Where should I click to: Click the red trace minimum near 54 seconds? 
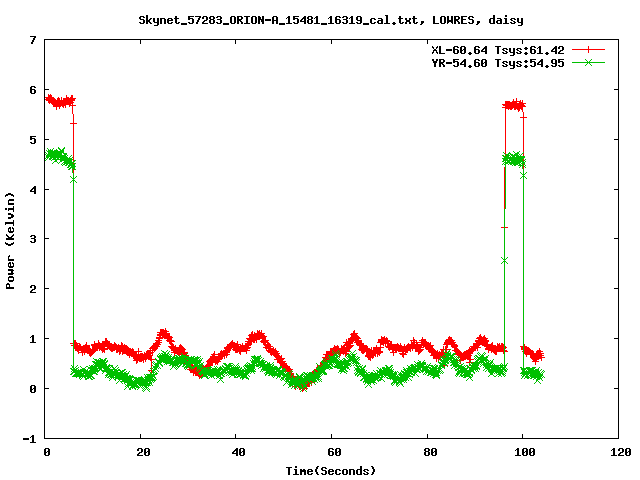[x=303, y=385]
